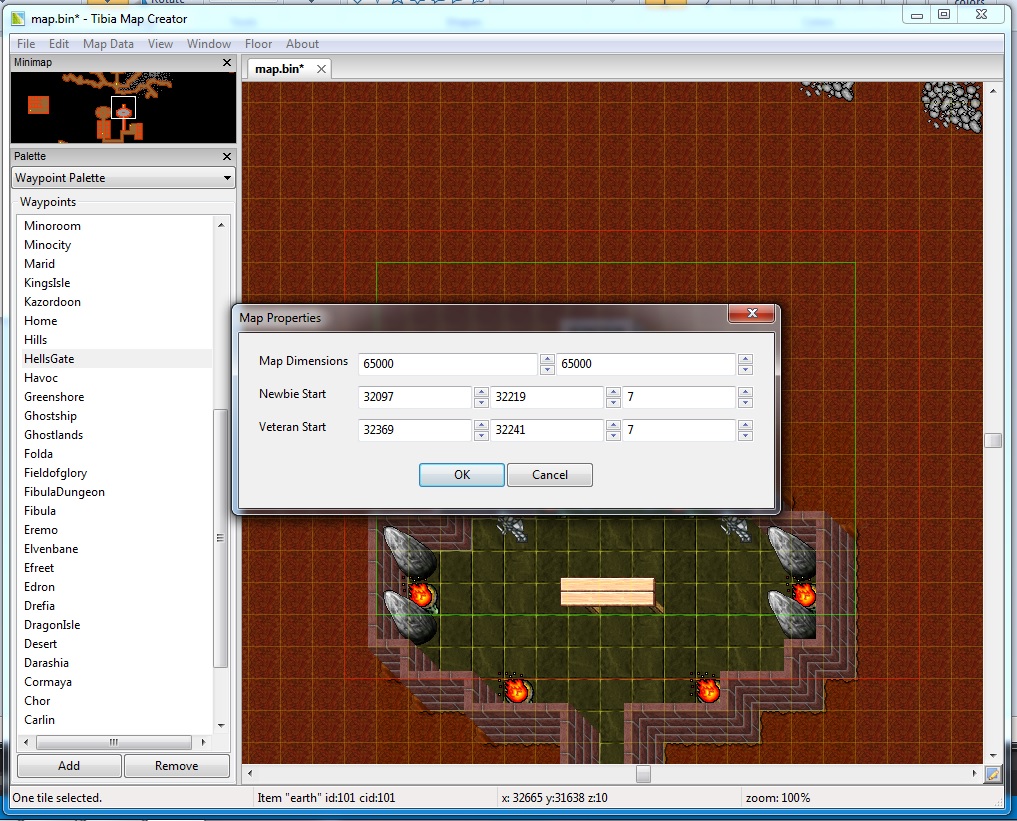Viewport: 1017px width, 821px height.
Task: Open the File menu
Action: click(26, 44)
